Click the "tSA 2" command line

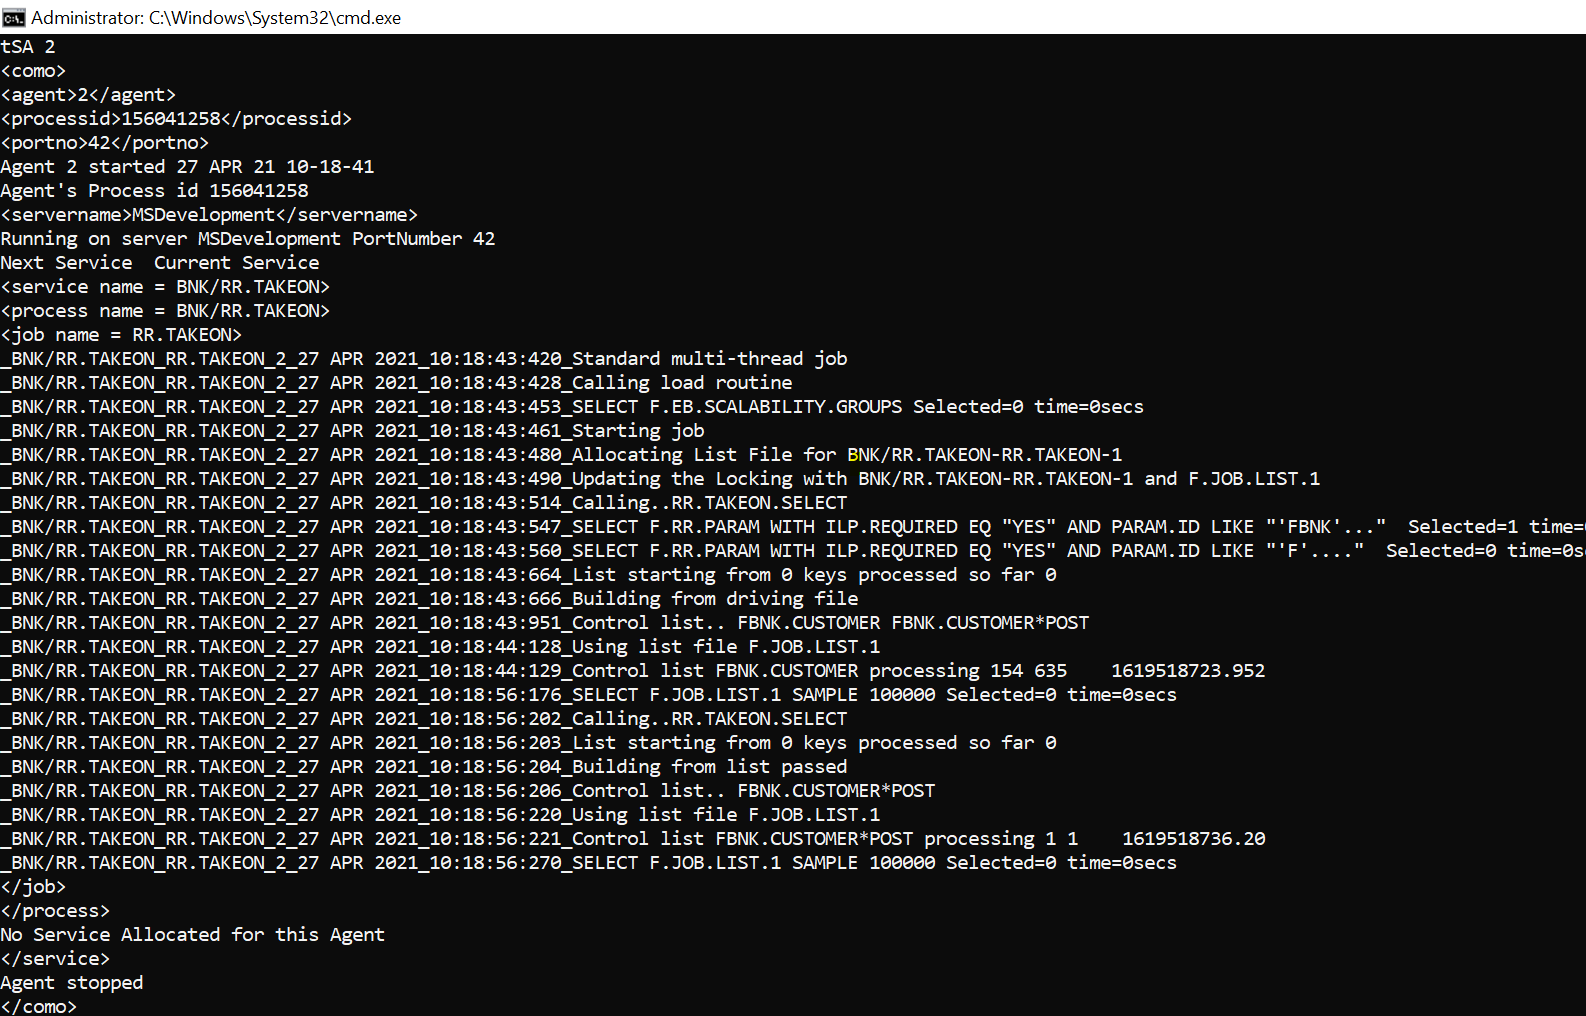[28, 47]
